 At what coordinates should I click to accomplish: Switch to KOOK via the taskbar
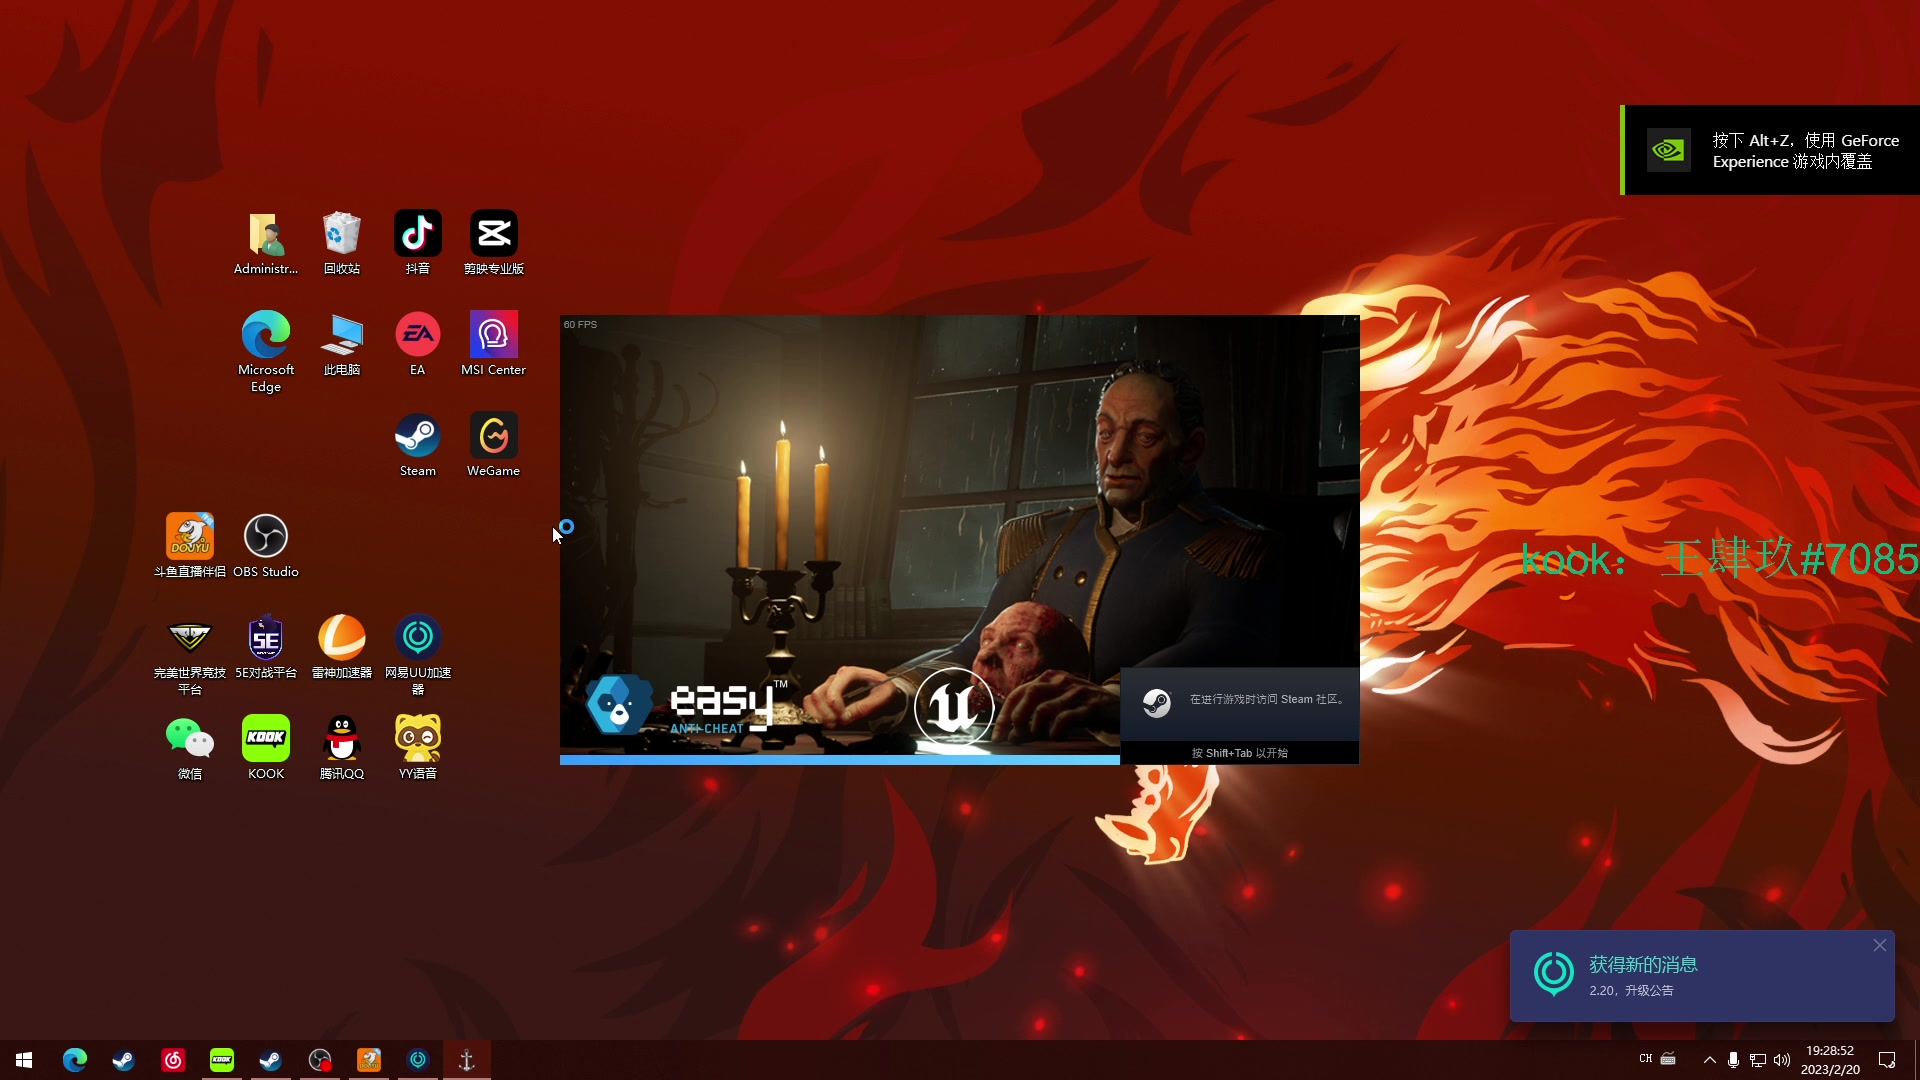tap(221, 1060)
